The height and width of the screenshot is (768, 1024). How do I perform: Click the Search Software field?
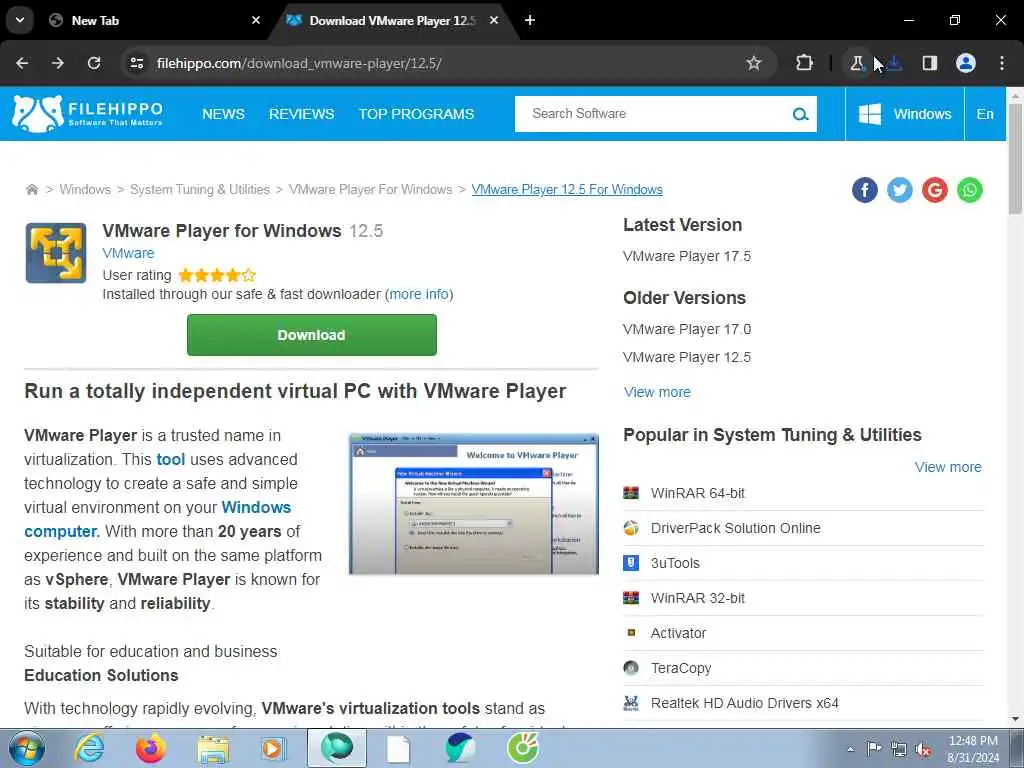pyautogui.click(x=653, y=114)
